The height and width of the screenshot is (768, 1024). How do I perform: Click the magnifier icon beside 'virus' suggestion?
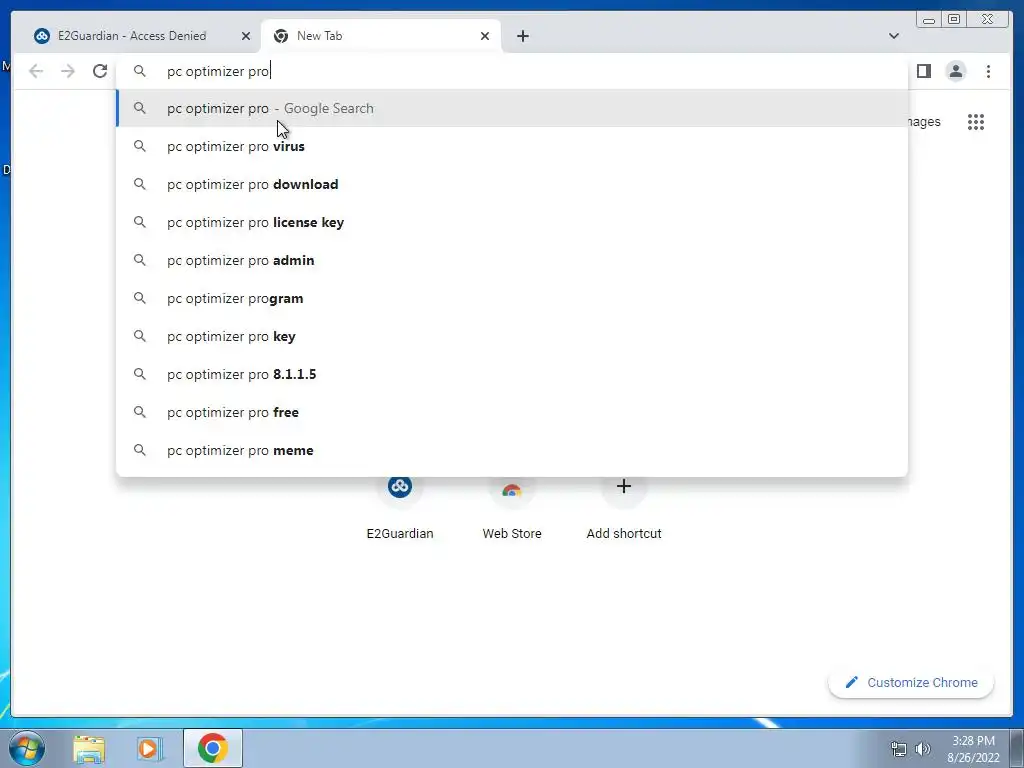140,146
